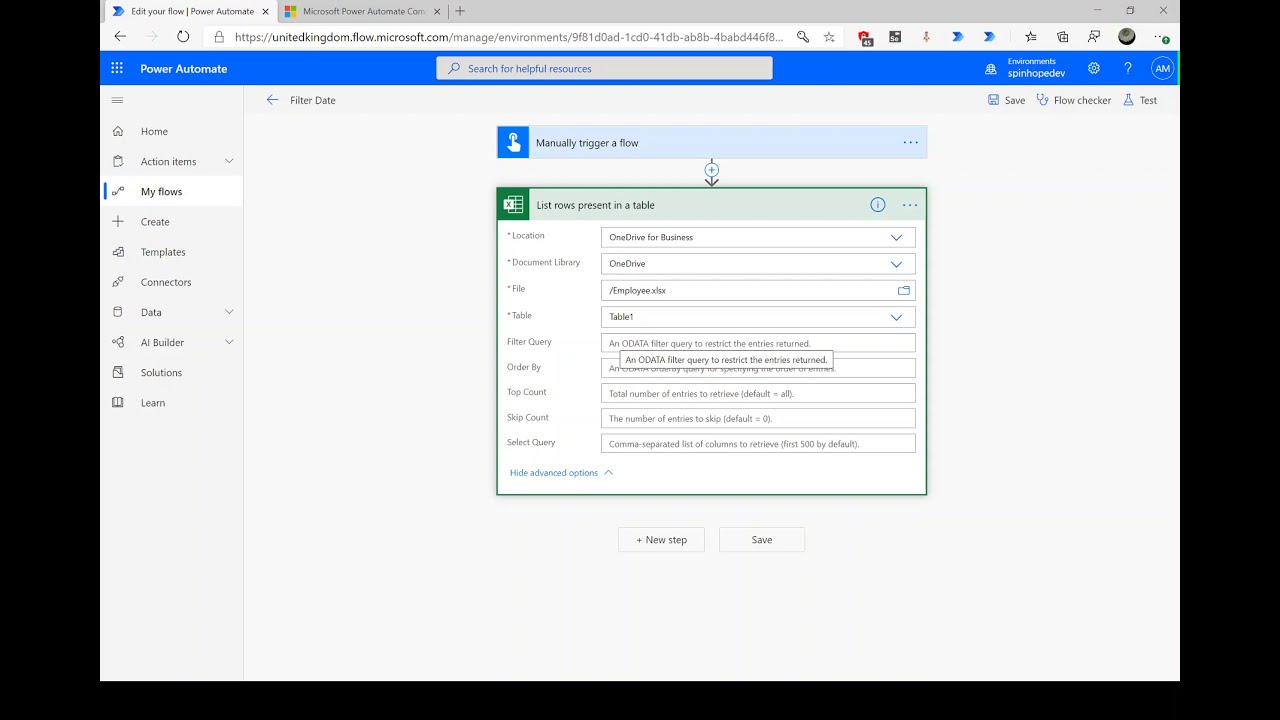The width and height of the screenshot is (1280, 720).
Task: Open the file picker folder icon
Action: pos(904,290)
